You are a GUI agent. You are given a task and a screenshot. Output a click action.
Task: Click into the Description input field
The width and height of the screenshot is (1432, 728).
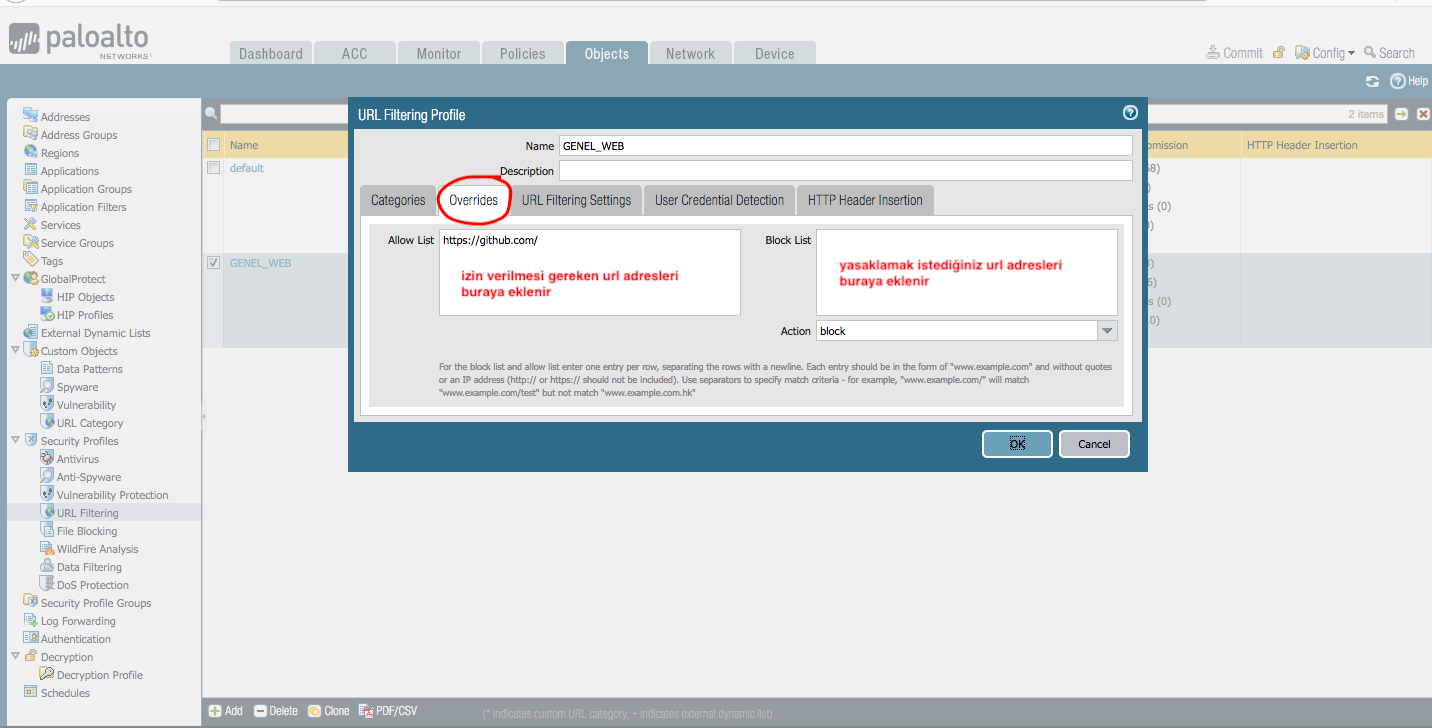tap(845, 171)
